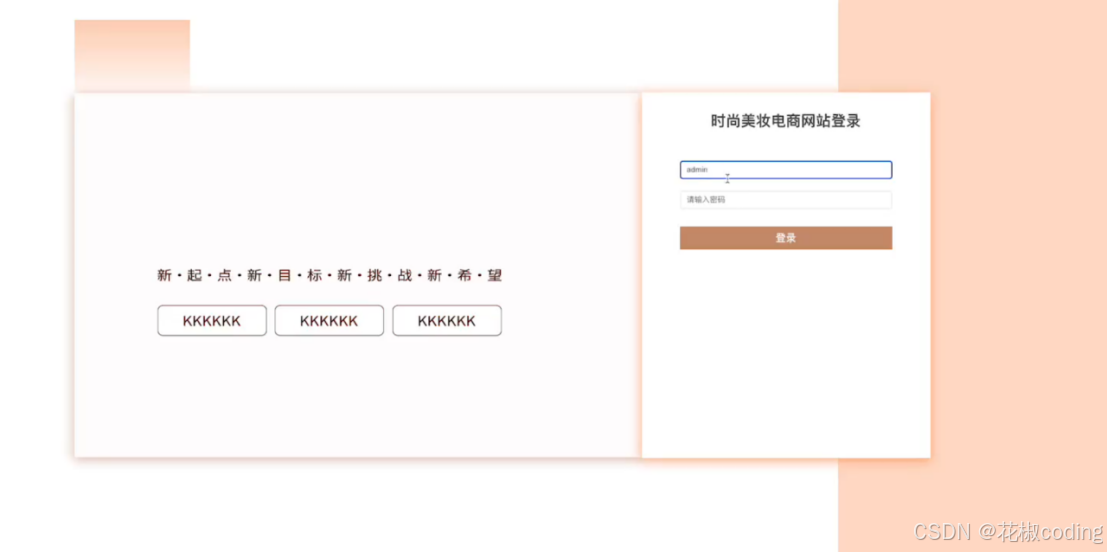1107x552 pixels.
Task: Select the last KKKKKK button
Action: tap(447, 320)
